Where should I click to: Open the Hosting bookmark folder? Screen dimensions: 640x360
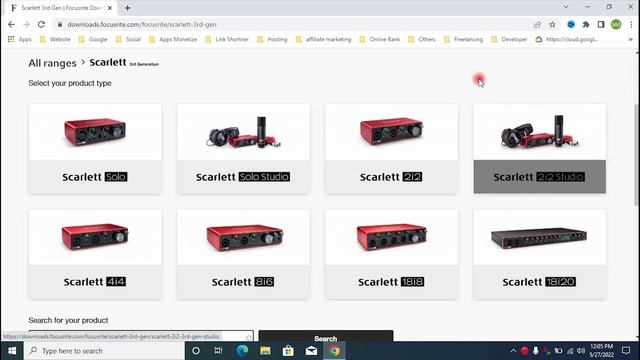coord(272,39)
